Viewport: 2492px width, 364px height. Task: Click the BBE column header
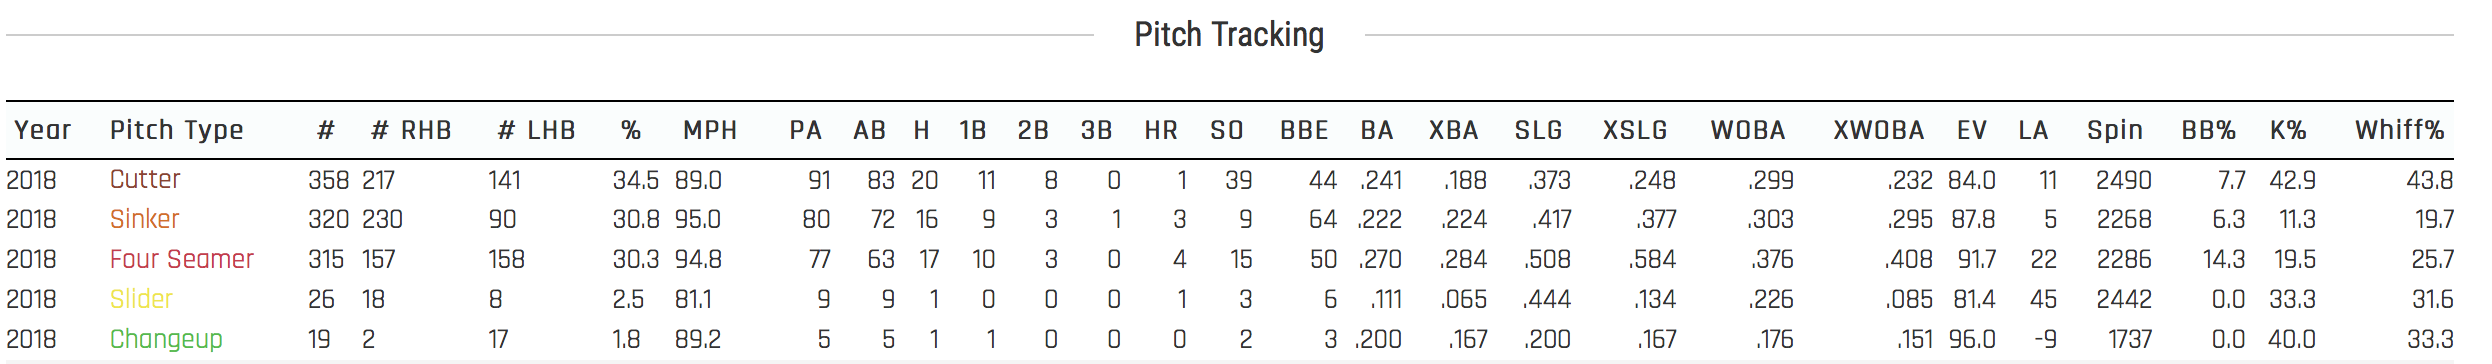pos(1305,130)
